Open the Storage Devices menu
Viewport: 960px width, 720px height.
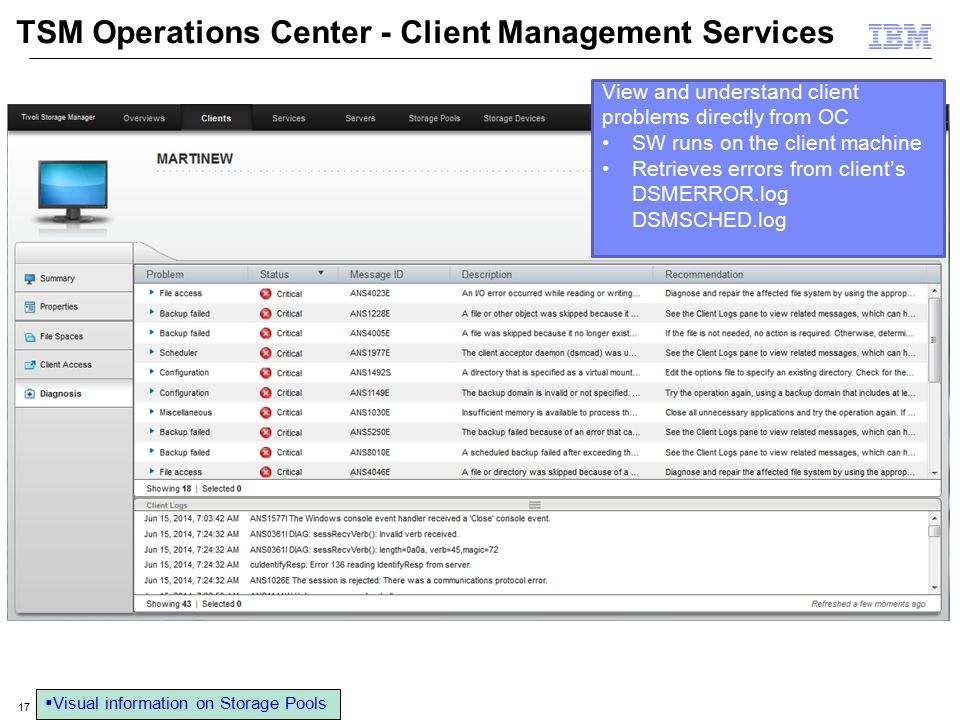(514, 118)
